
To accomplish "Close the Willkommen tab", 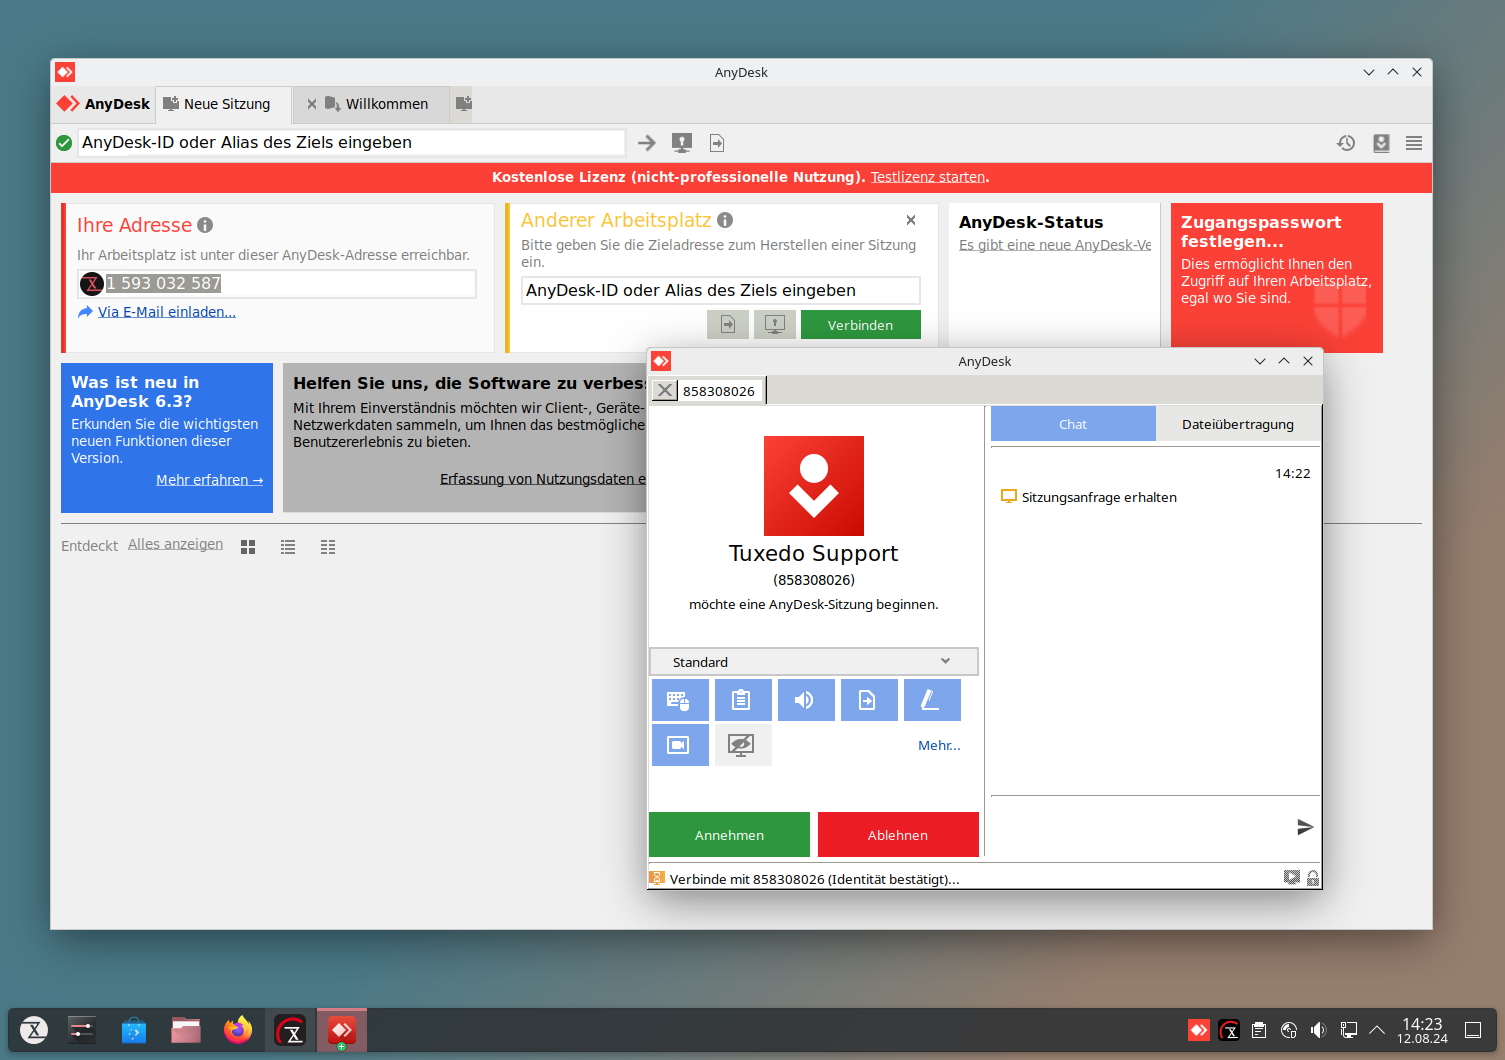I will coord(312,104).
